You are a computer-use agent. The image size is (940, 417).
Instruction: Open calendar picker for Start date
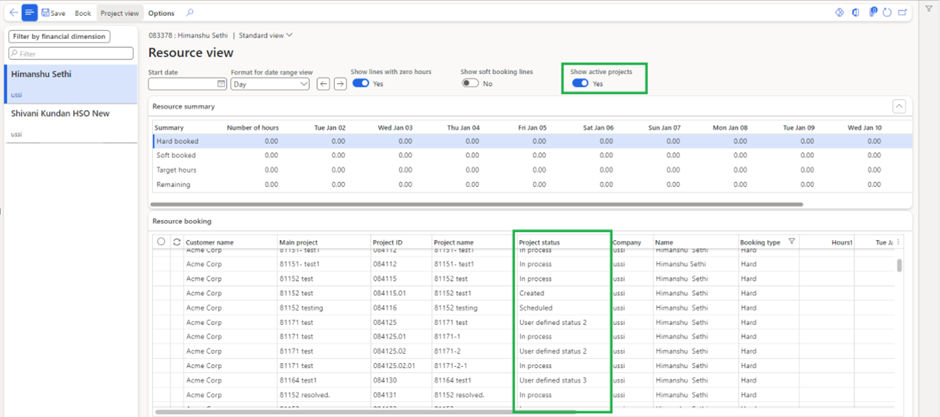(x=221, y=84)
